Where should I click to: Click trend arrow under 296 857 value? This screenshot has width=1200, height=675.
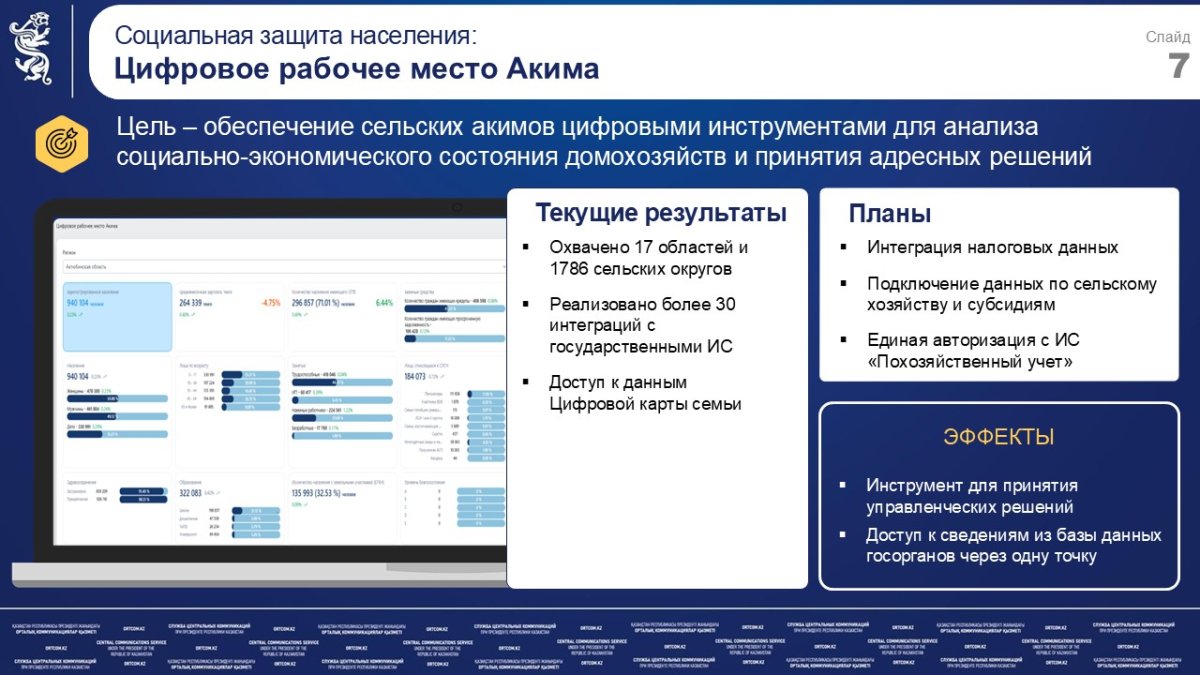(x=308, y=314)
